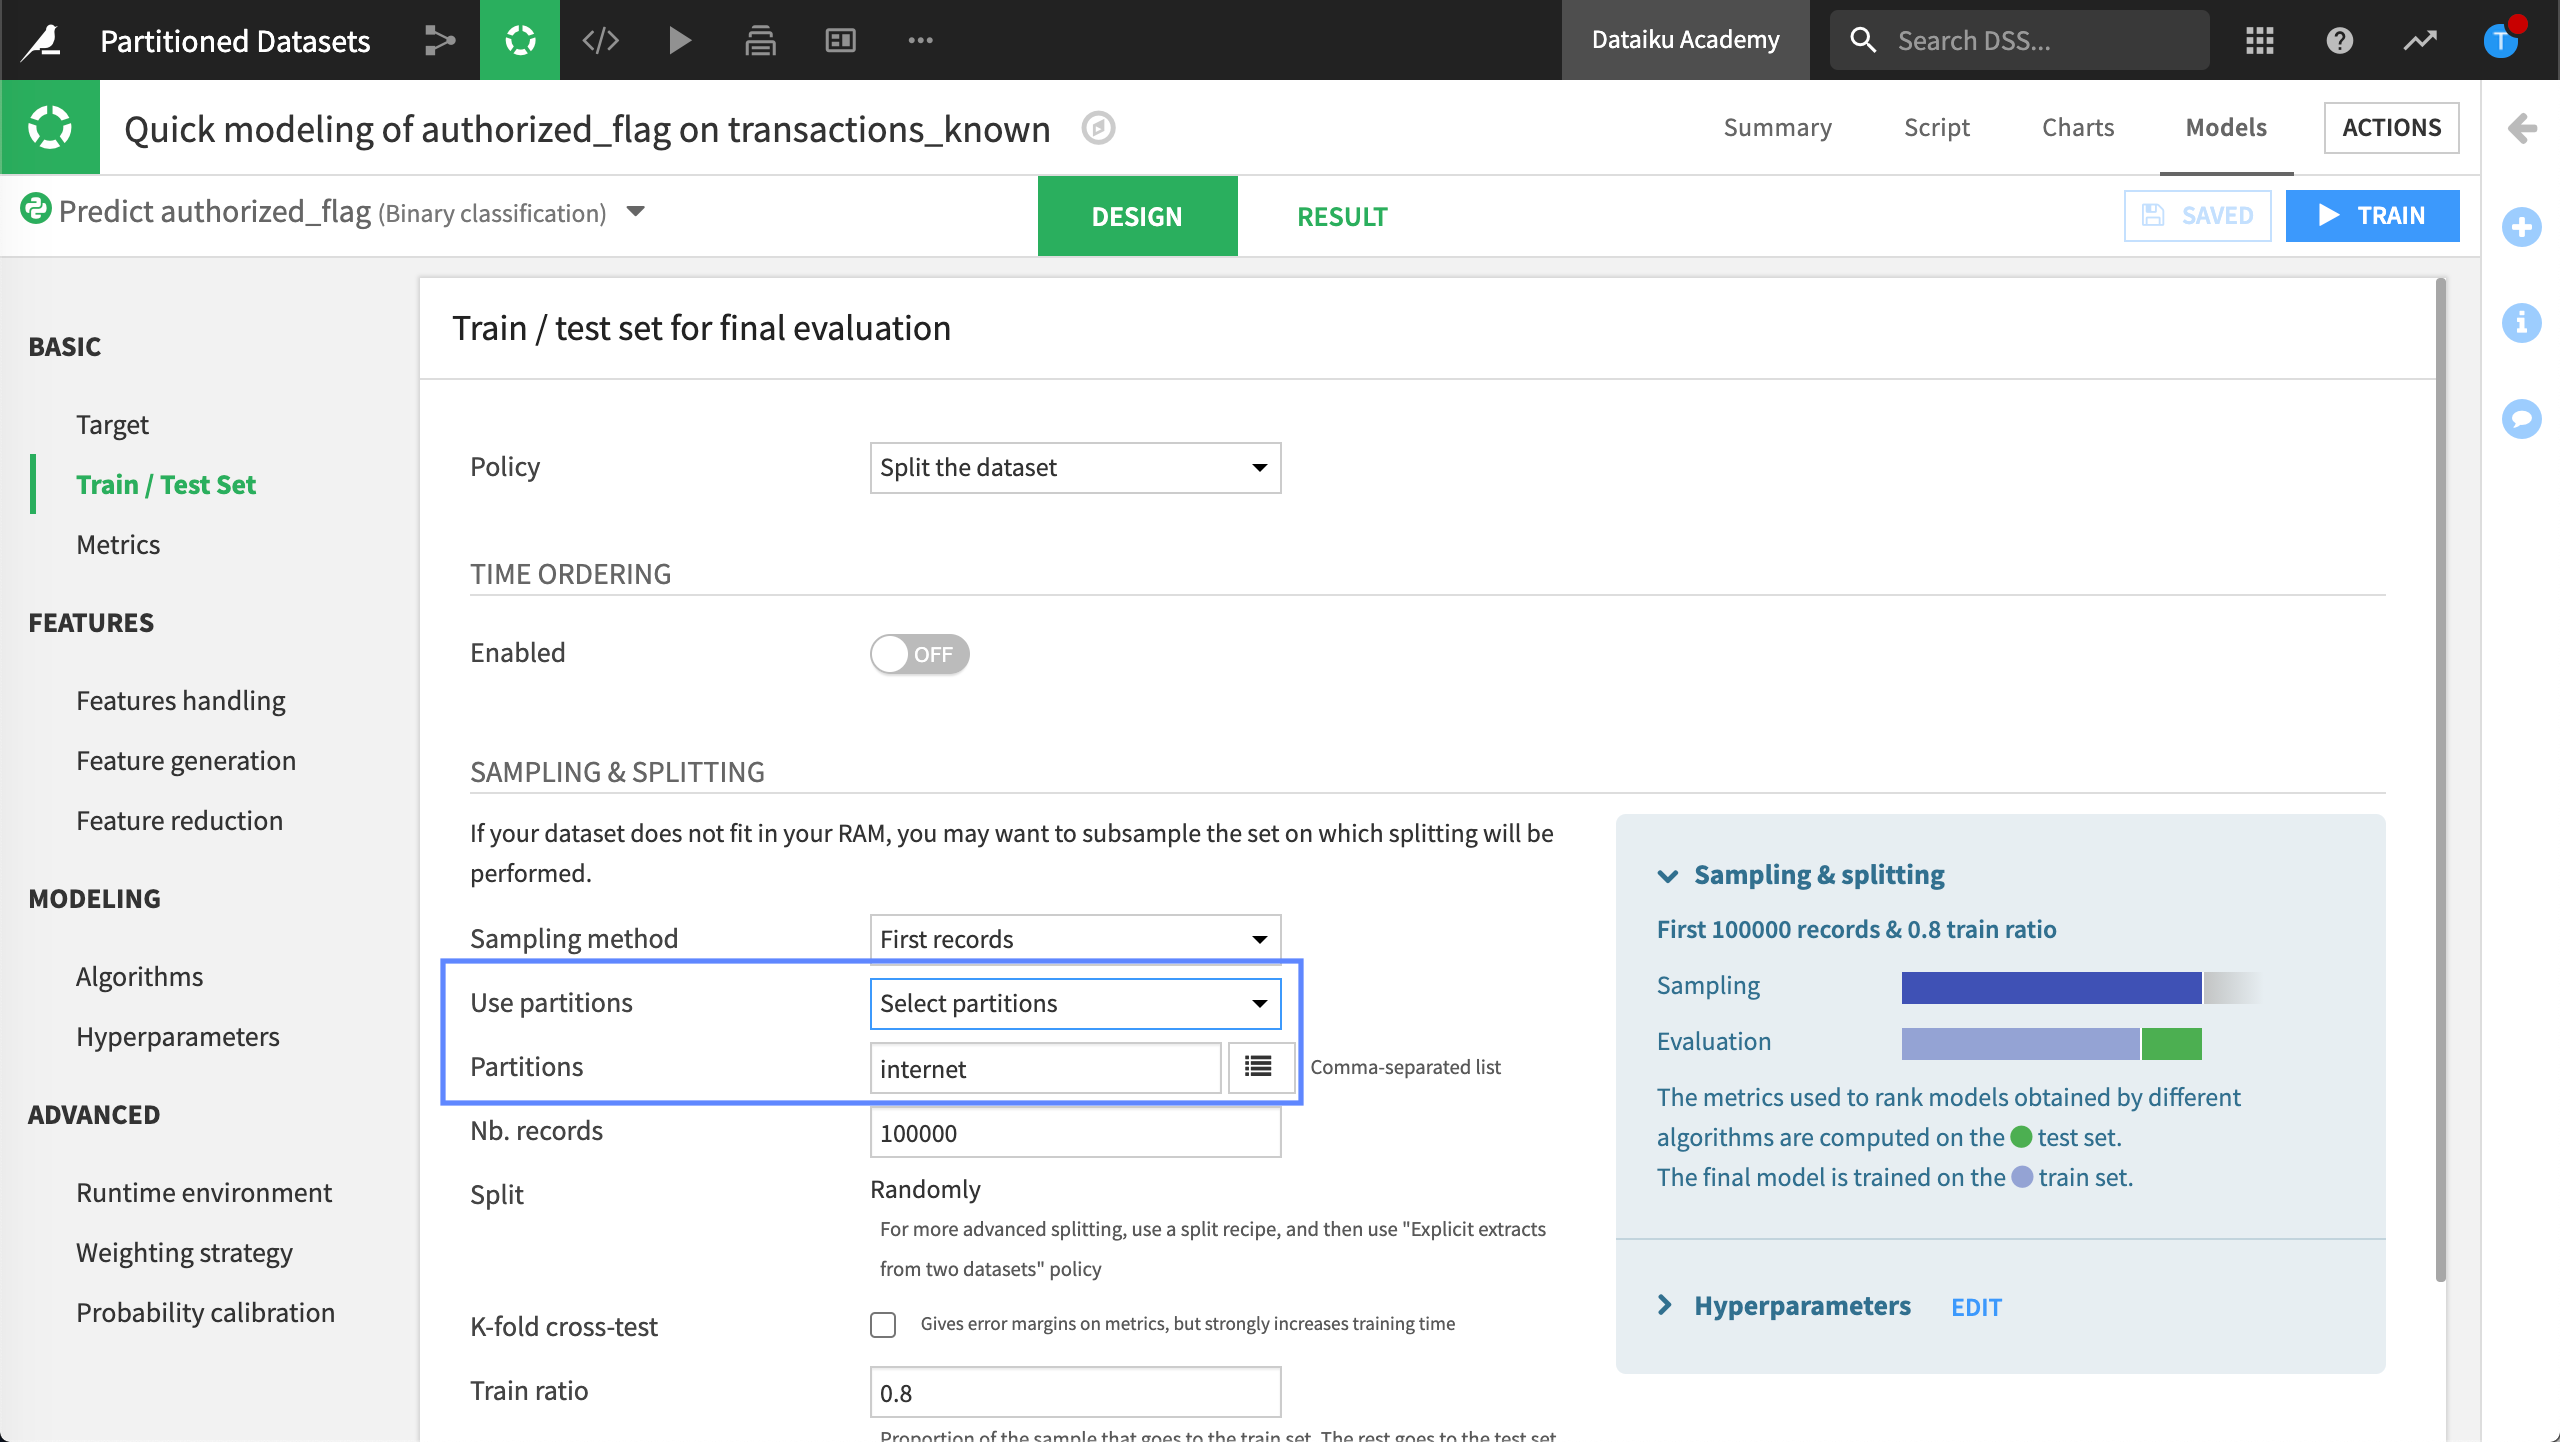This screenshot has width=2560, height=1442.
Task: Open the Charts tab
Action: click(2077, 128)
